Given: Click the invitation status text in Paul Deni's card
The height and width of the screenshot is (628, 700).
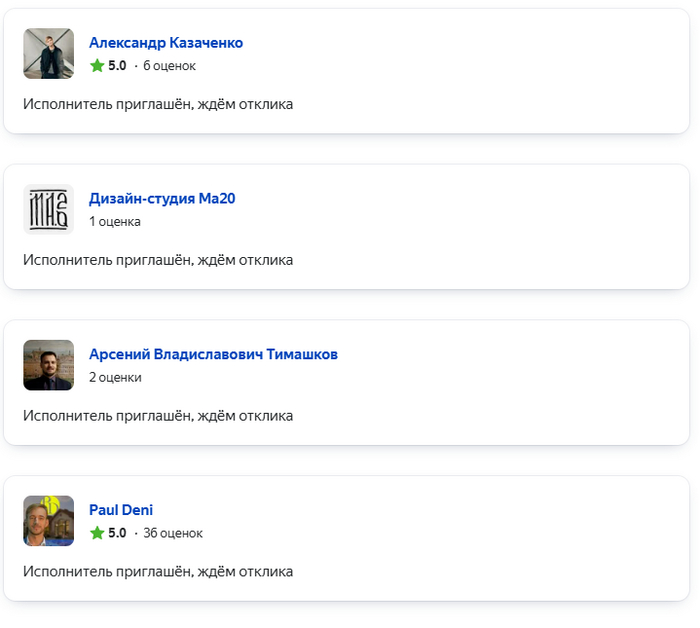Looking at the screenshot, I should point(158,572).
